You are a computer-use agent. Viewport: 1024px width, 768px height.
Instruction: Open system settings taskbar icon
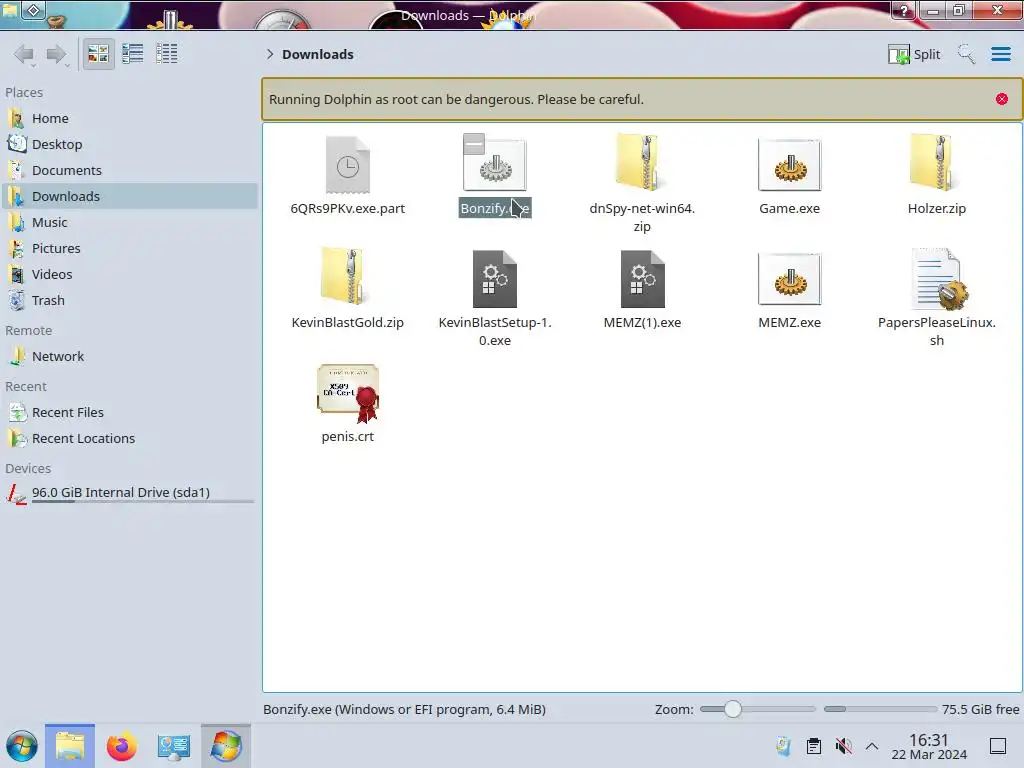[173, 746]
